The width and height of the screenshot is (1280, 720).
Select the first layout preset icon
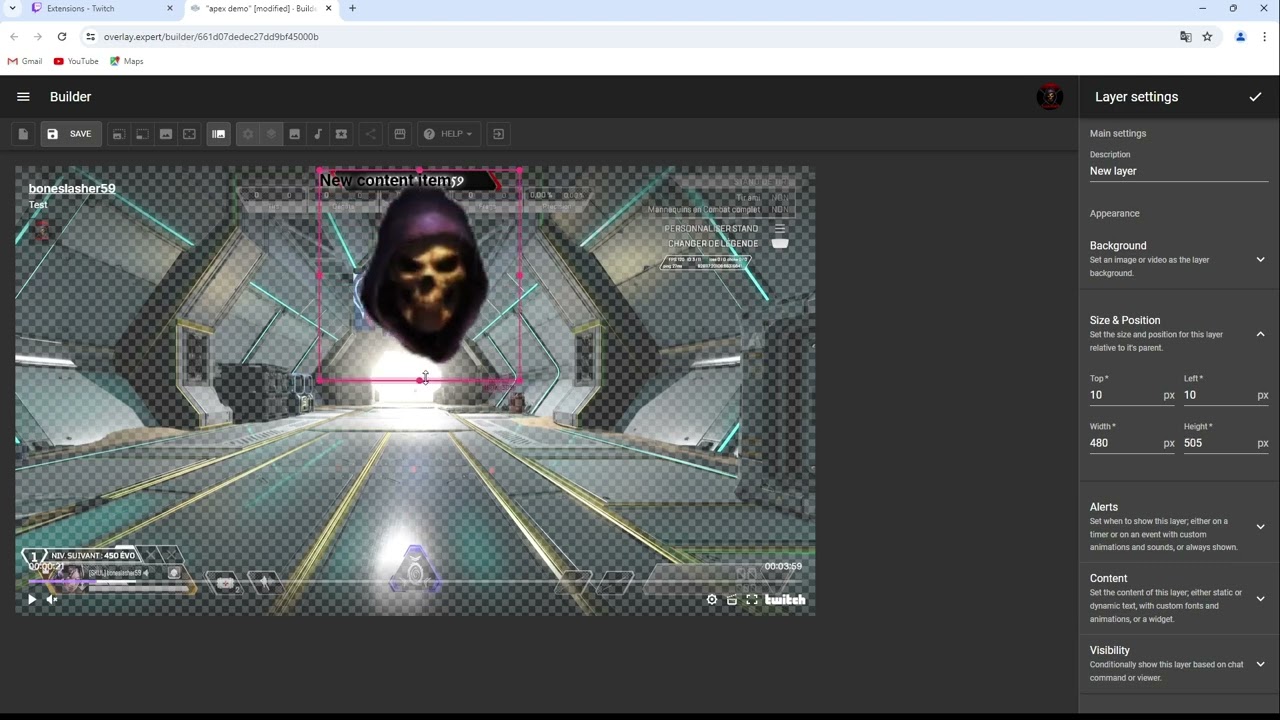click(x=118, y=134)
